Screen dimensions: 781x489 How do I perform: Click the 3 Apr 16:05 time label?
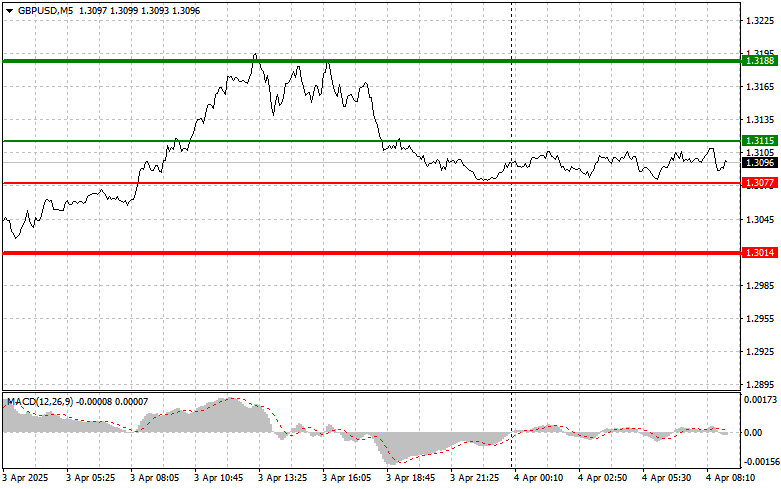pos(346,478)
